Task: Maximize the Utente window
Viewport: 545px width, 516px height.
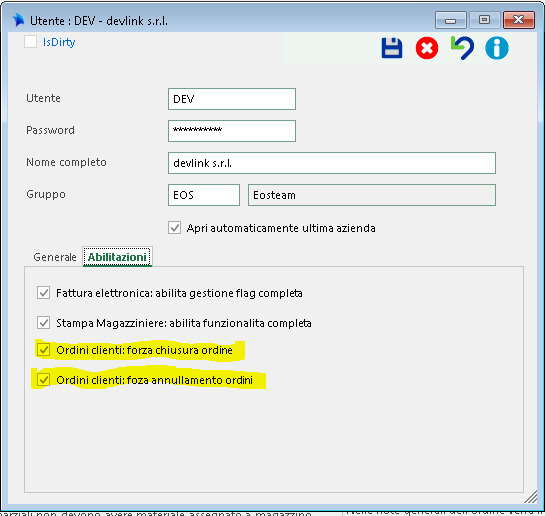Action: point(485,20)
